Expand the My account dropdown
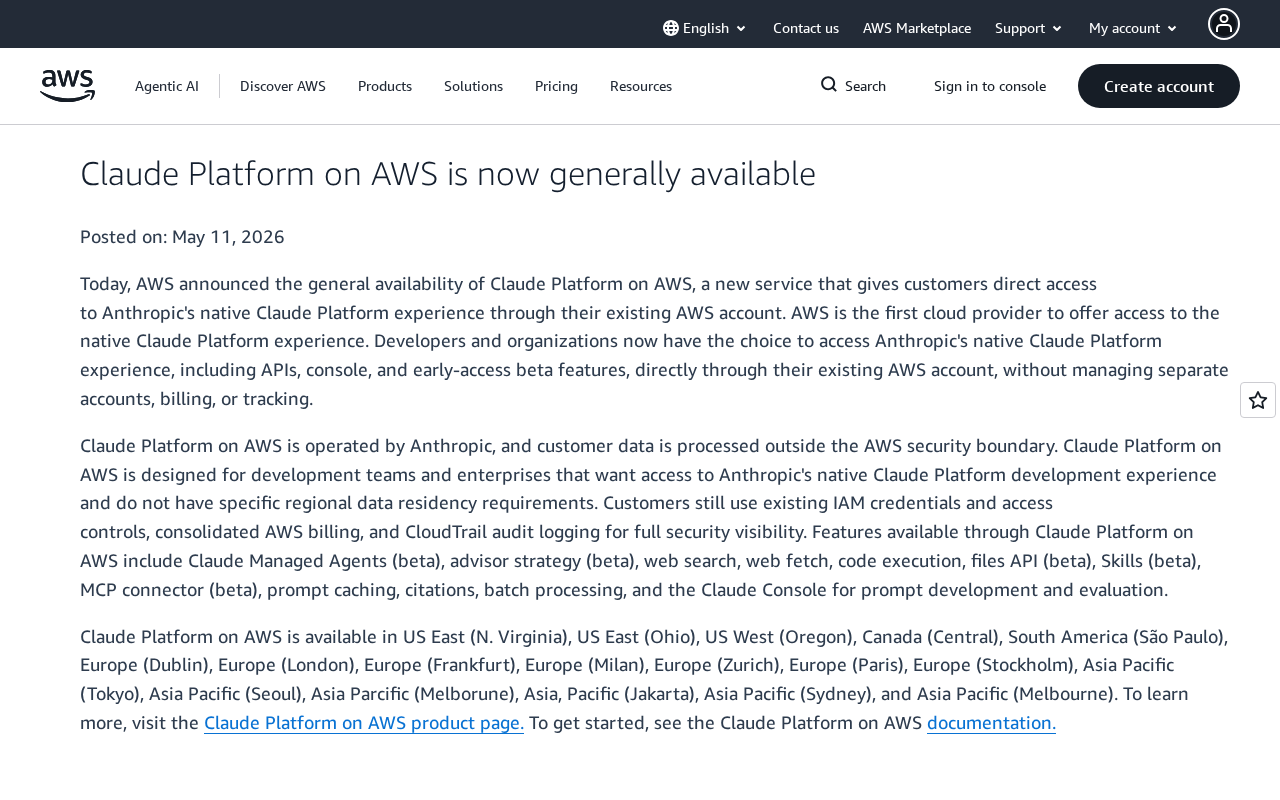This screenshot has width=1280, height=800. tap(1133, 28)
